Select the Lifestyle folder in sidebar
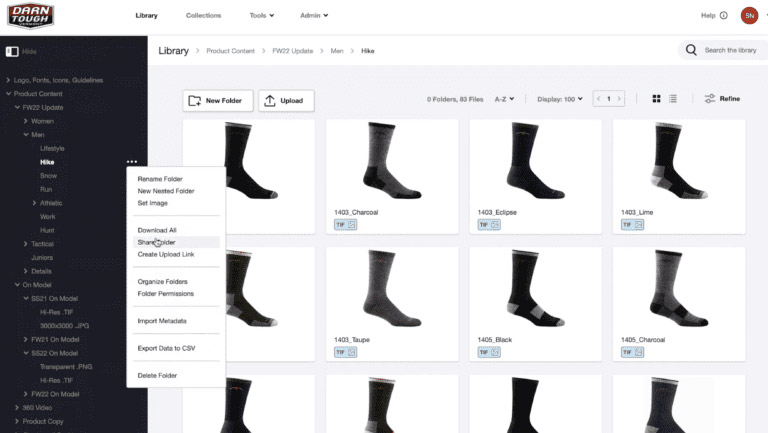Screen dimensions: 768x433 [x=52, y=148]
